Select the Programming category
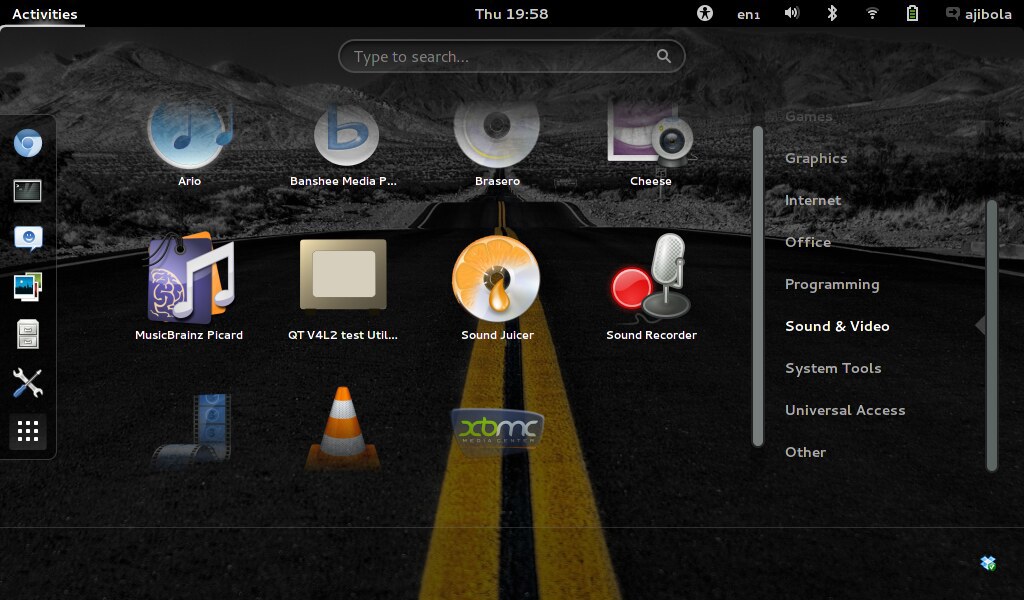The height and width of the screenshot is (600, 1024). 832,285
